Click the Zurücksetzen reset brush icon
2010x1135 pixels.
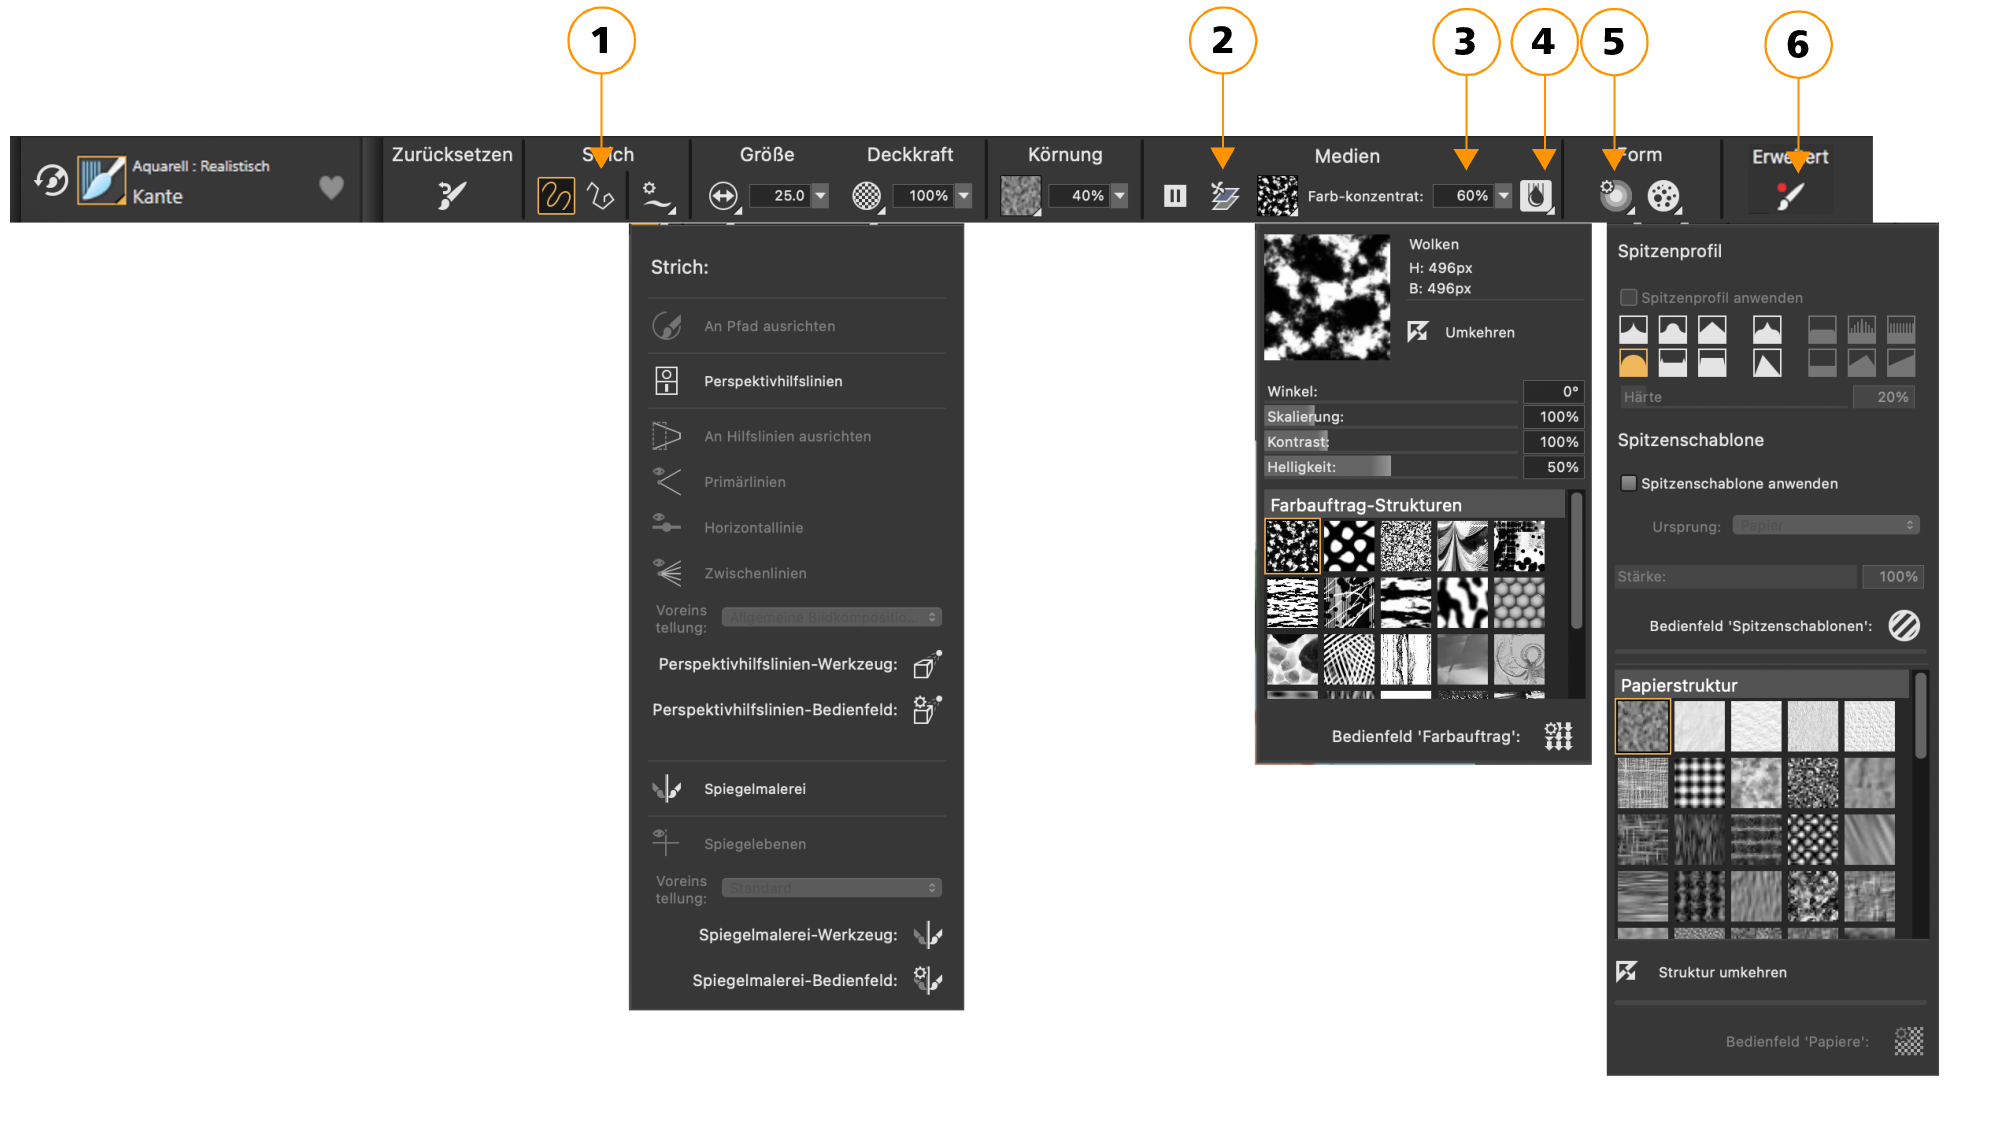click(452, 195)
